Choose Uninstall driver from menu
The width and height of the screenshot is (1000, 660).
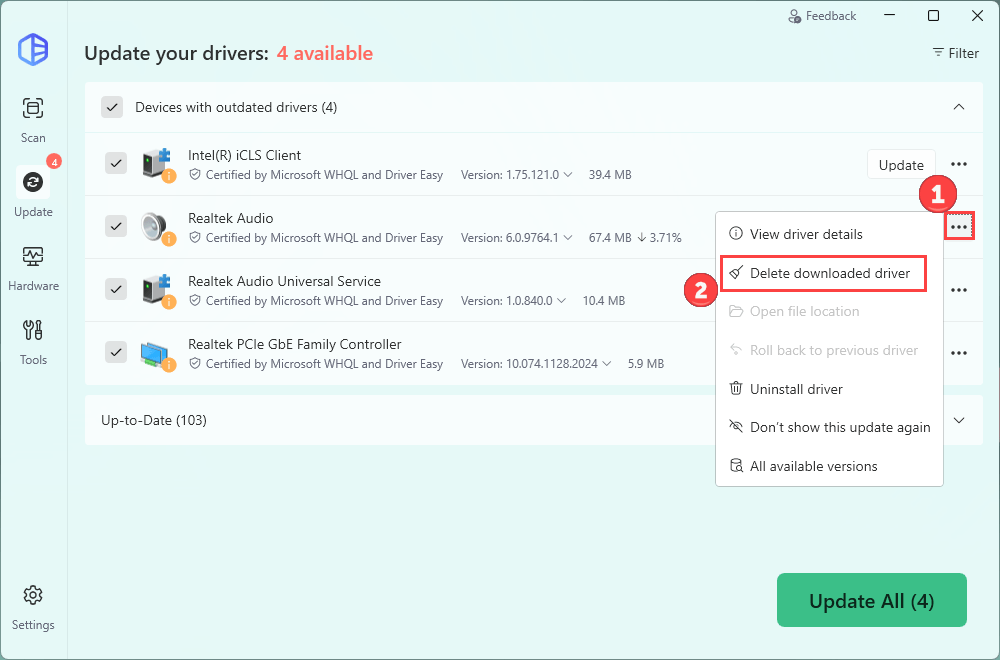[796, 389]
